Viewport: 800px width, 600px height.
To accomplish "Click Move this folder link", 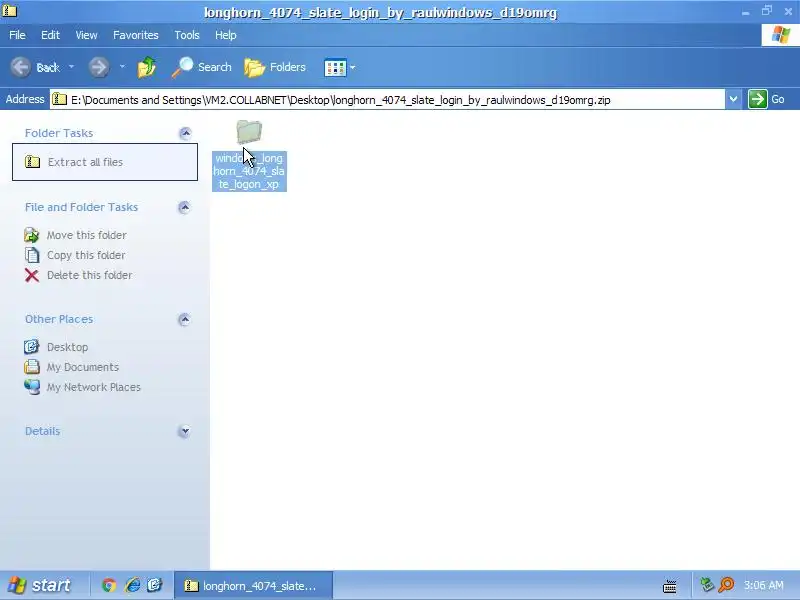I will coord(87,235).
